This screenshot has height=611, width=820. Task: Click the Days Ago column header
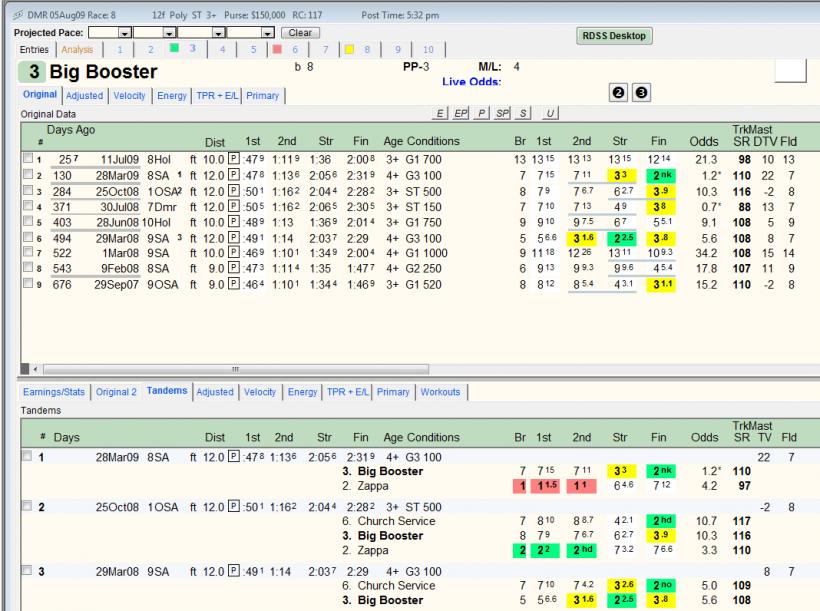pyautogui.click(x=71, y=130)
